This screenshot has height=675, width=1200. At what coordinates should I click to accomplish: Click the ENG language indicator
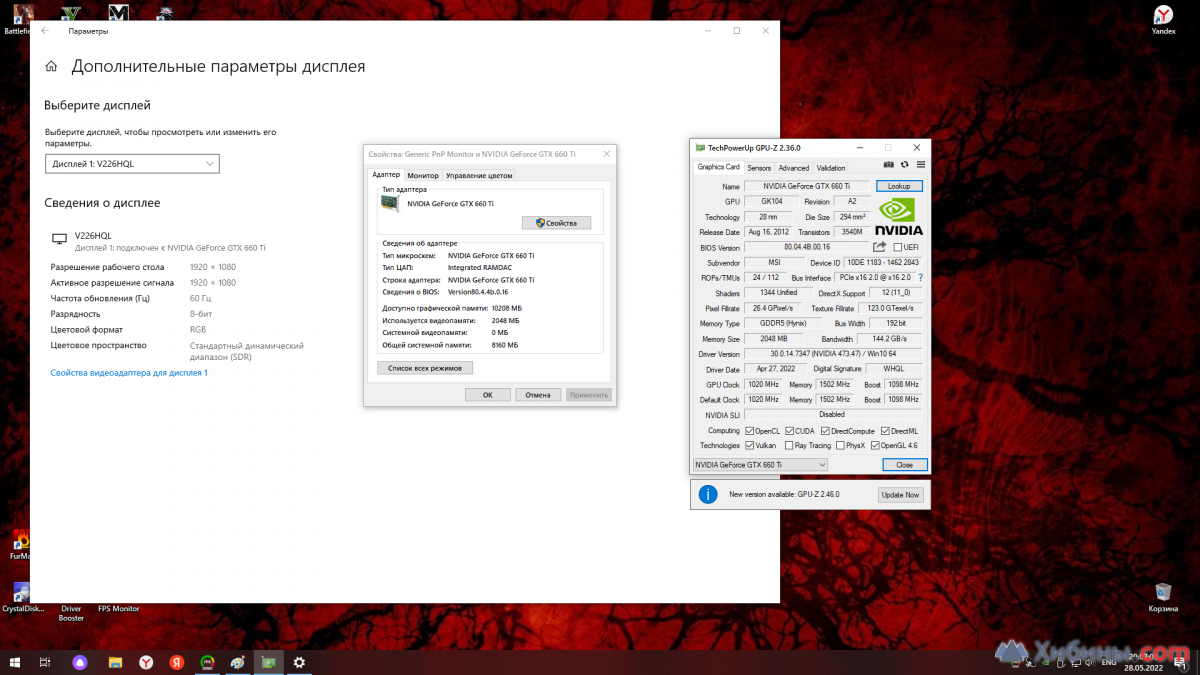tap(1109, 662)
